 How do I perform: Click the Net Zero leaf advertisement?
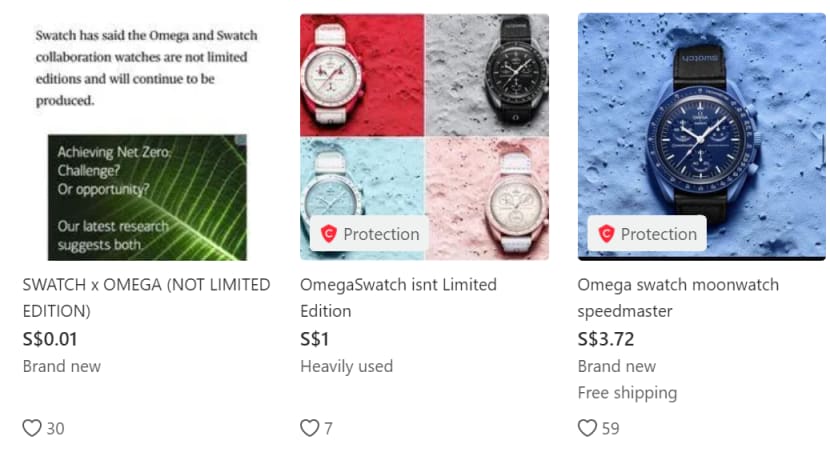tap(146, 197)
